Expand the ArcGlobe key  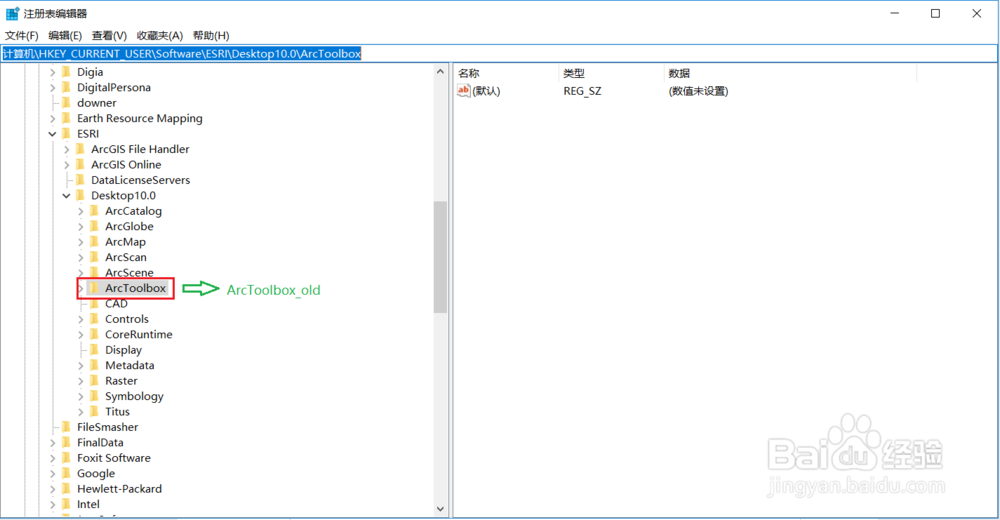tap(81, 227)
